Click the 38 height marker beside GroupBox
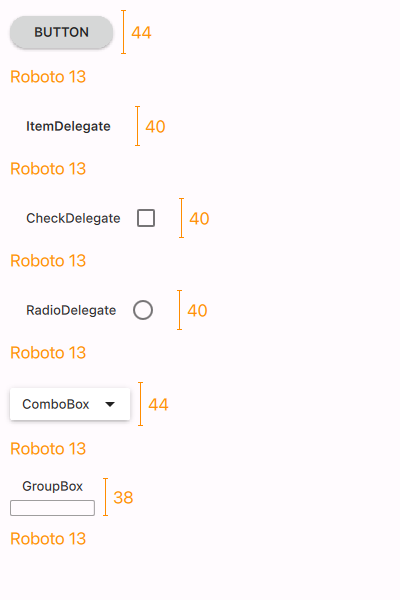The width and height of the screenshot is (400, 600). point(123,497)
